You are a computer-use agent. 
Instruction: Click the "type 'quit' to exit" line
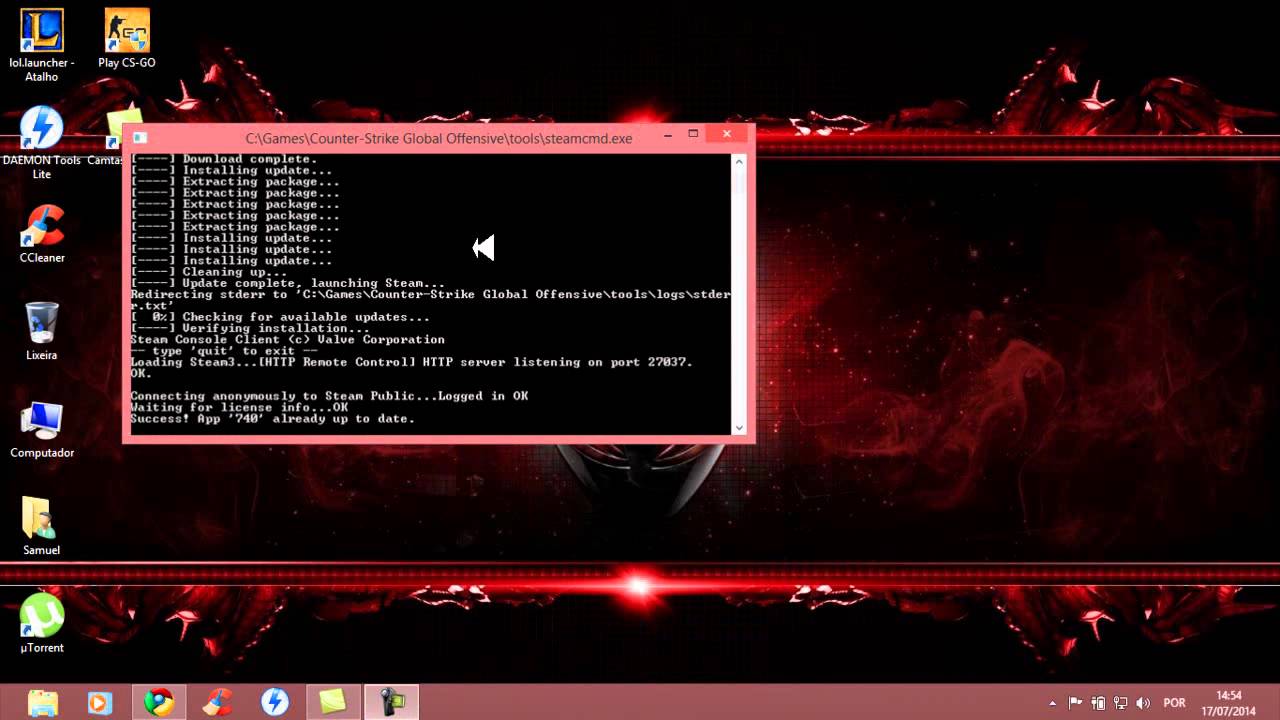(x=224, y=351)
